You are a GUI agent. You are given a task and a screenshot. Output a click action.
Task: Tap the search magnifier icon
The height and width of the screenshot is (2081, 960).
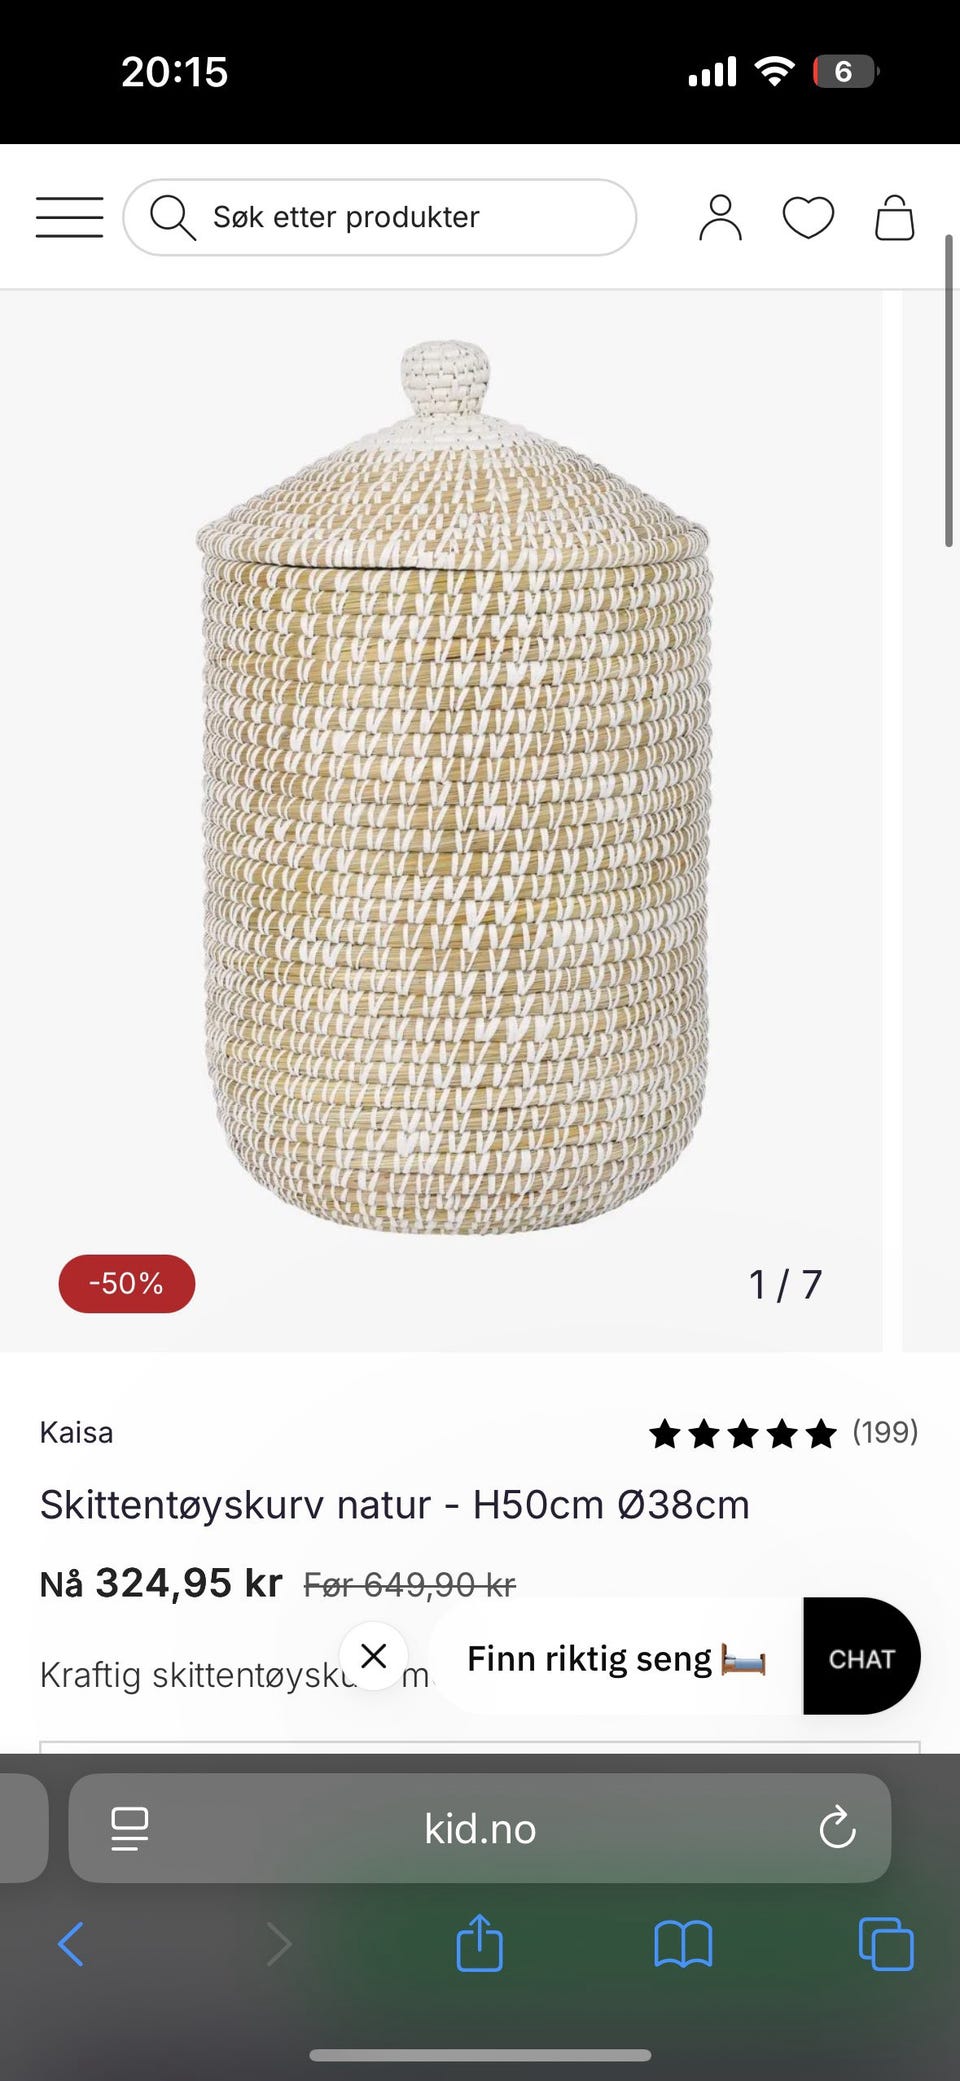(x=172, y=217)
